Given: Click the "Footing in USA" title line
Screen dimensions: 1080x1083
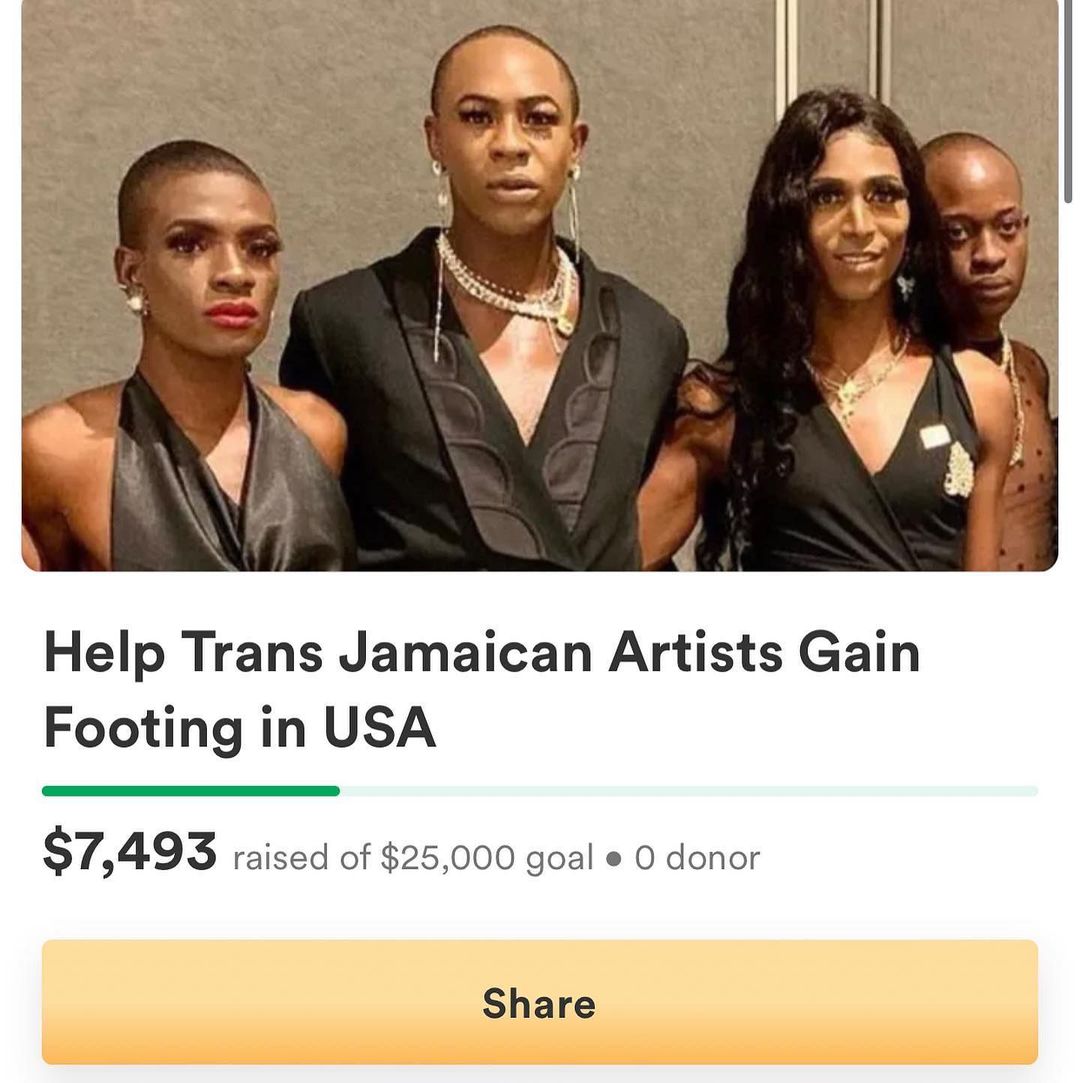Looking at the screenshot, I should click(240, 727).
